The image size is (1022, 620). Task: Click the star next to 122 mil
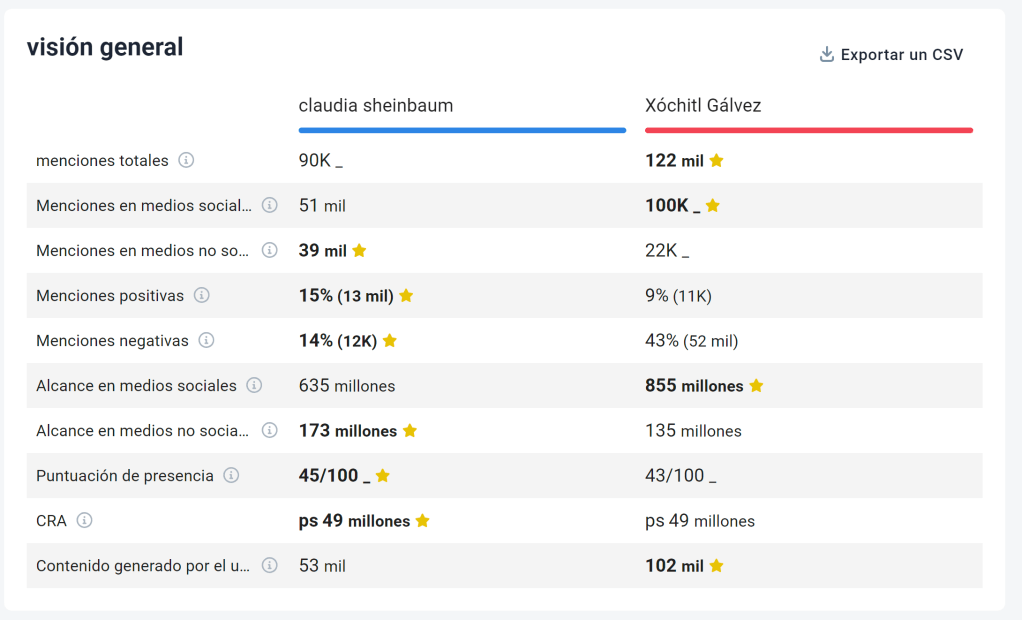pyautogui.click(x=716, y=161)
